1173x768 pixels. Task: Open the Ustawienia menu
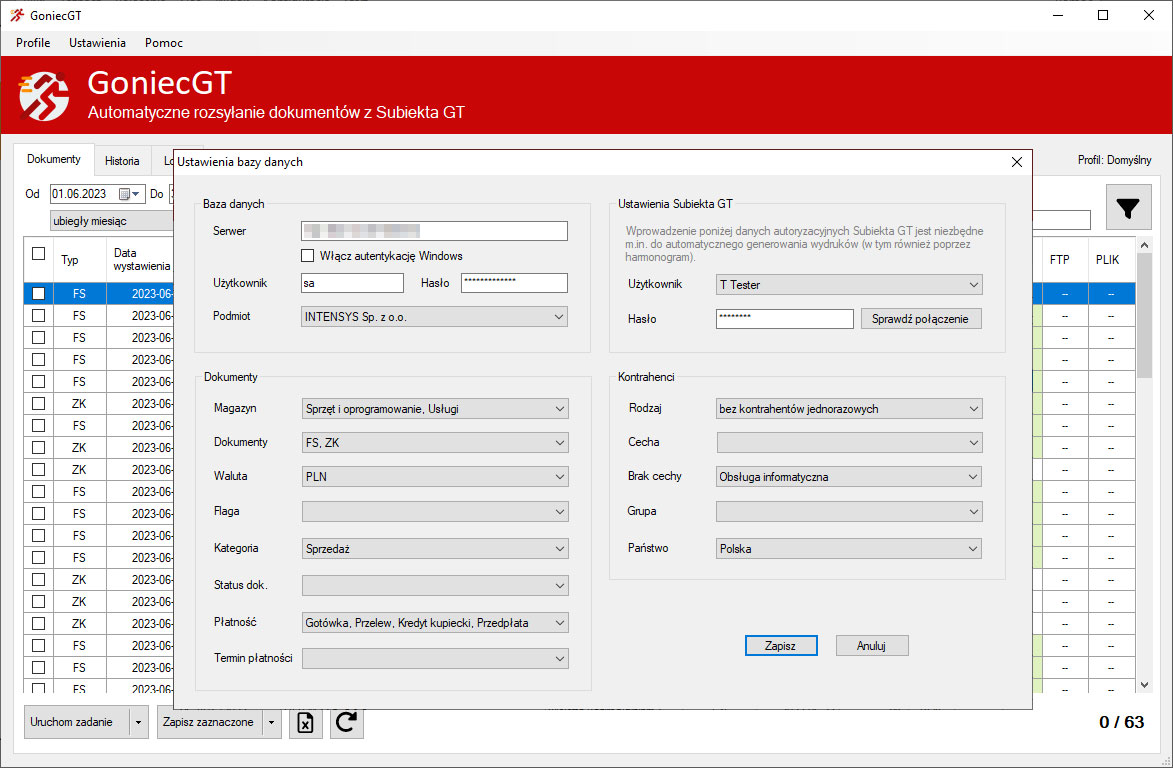97,43
